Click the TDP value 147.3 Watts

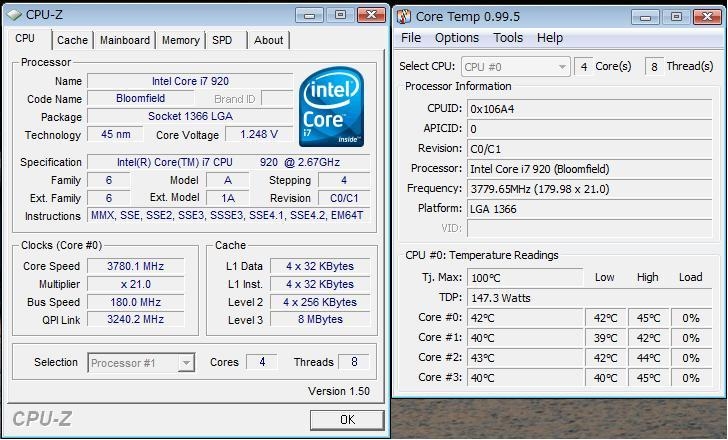590,298
